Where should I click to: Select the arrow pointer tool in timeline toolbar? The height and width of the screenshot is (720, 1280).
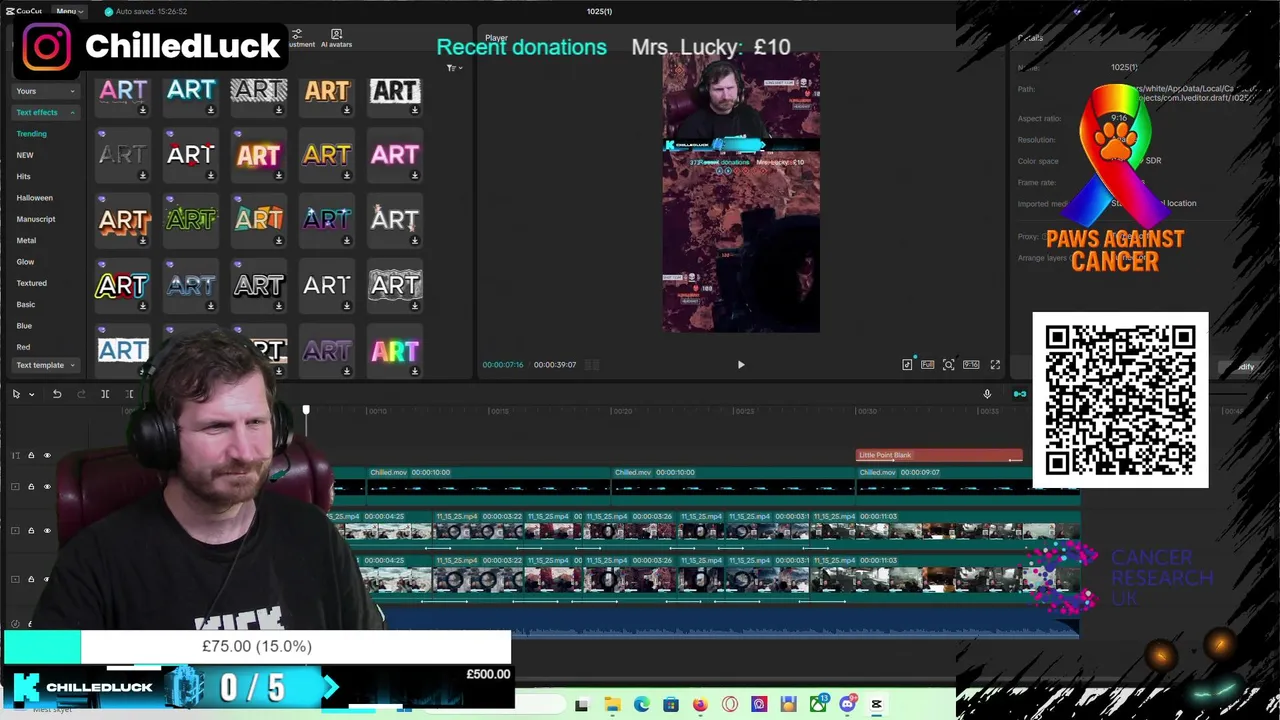16,394
